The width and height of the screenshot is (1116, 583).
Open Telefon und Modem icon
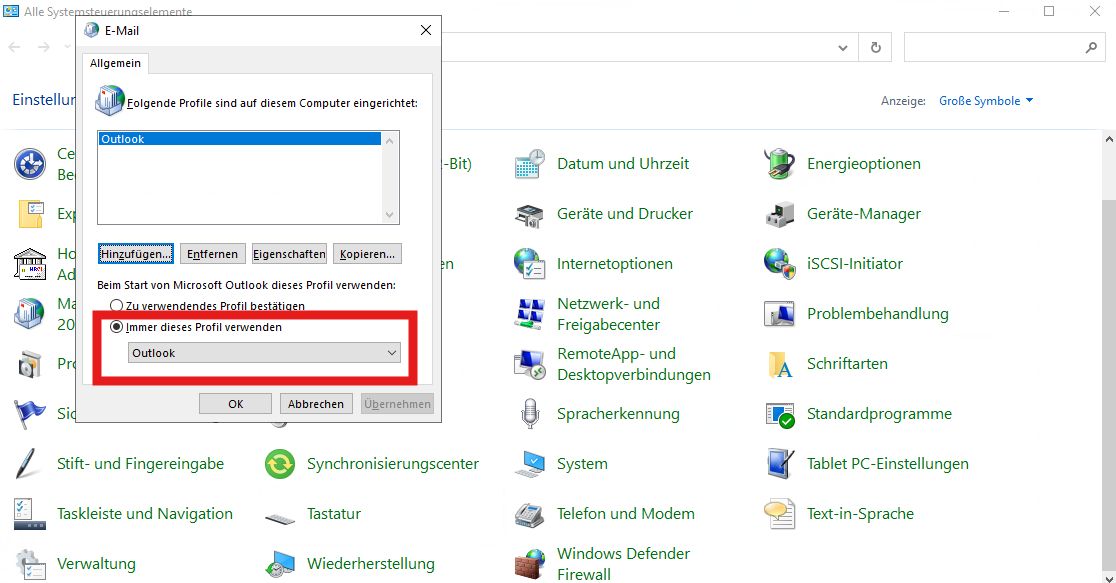point(530,514)
